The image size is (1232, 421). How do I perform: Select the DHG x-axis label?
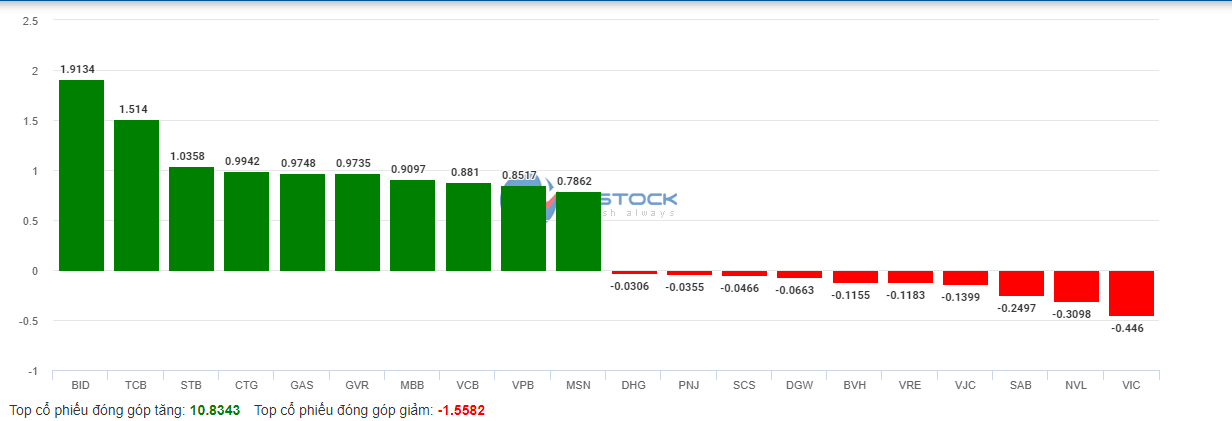(633, 385)
